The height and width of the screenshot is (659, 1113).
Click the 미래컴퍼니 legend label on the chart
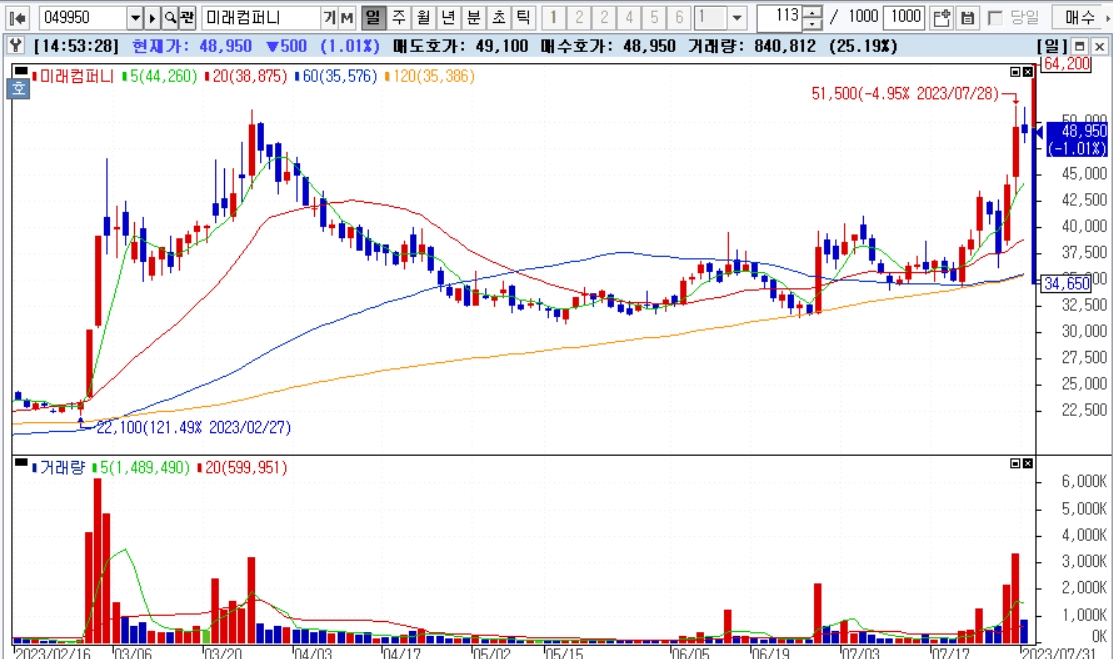pyautogui.click(x=76, y=77)
